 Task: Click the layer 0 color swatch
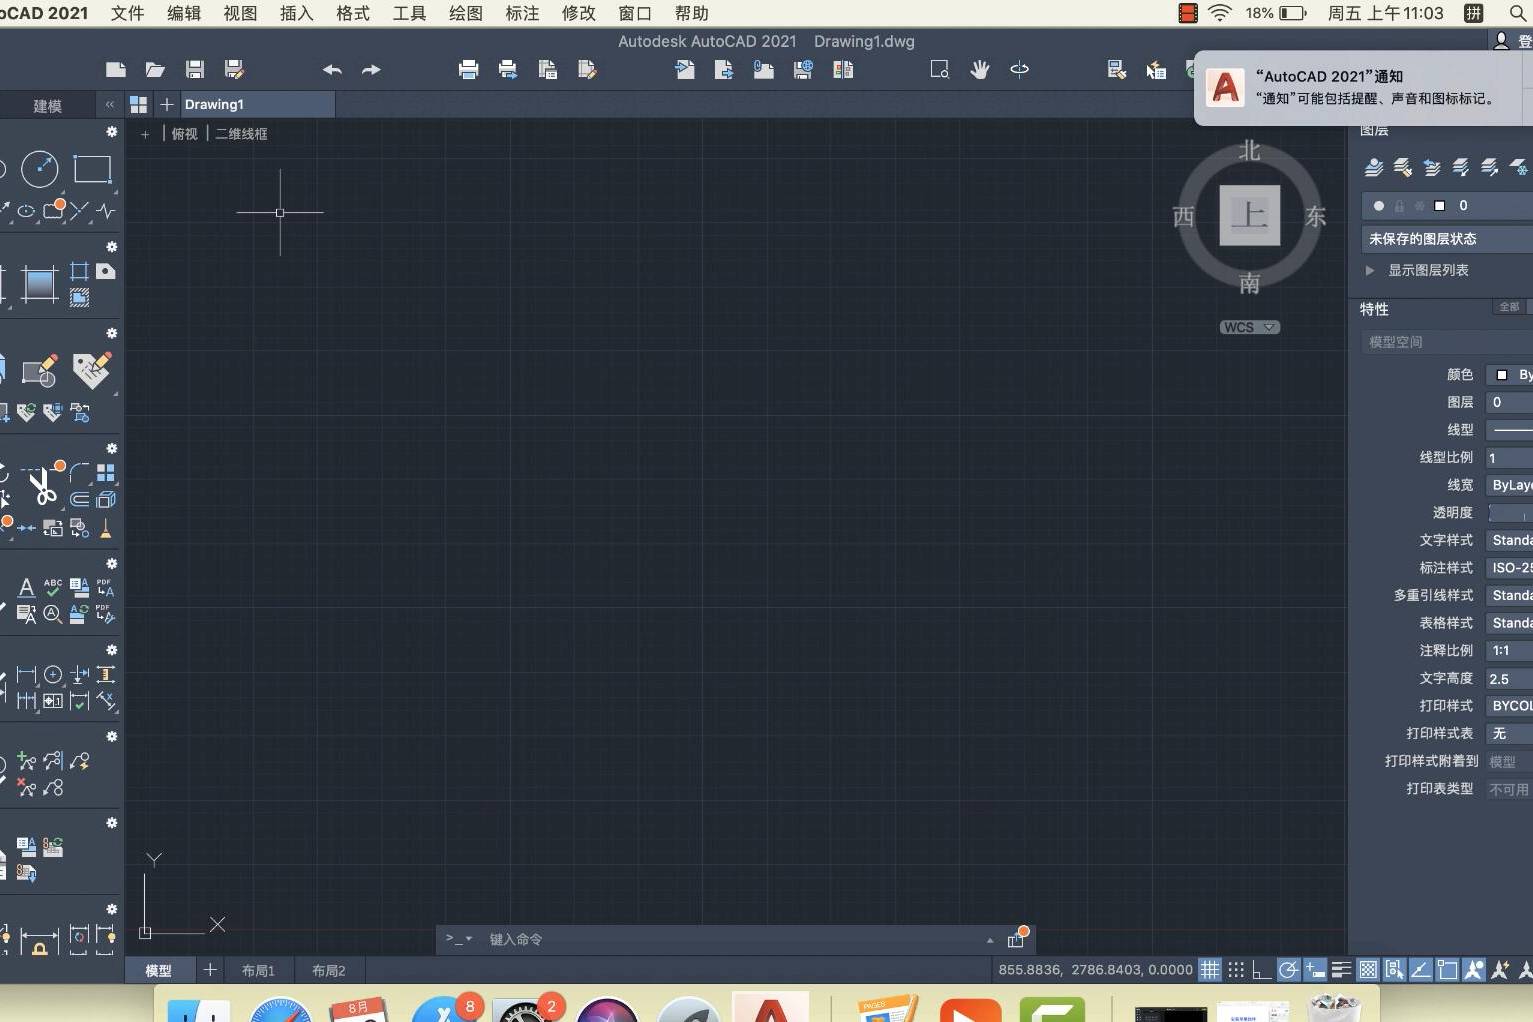(1441, 205)
